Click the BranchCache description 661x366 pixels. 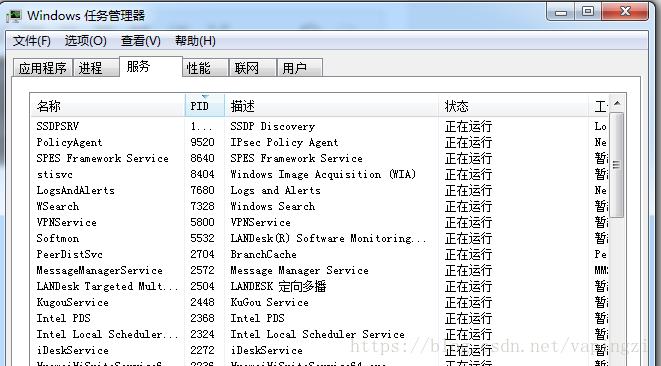click(263, 255)
